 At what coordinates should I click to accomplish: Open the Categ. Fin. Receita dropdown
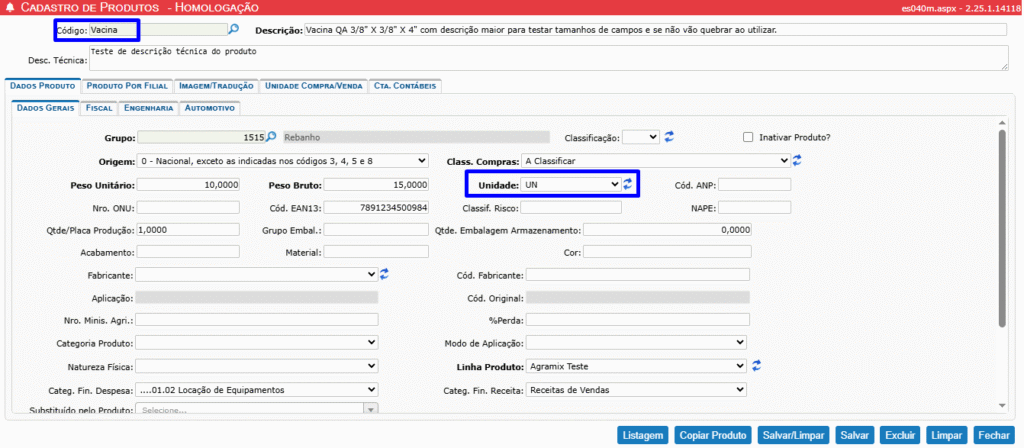point(636,389)
